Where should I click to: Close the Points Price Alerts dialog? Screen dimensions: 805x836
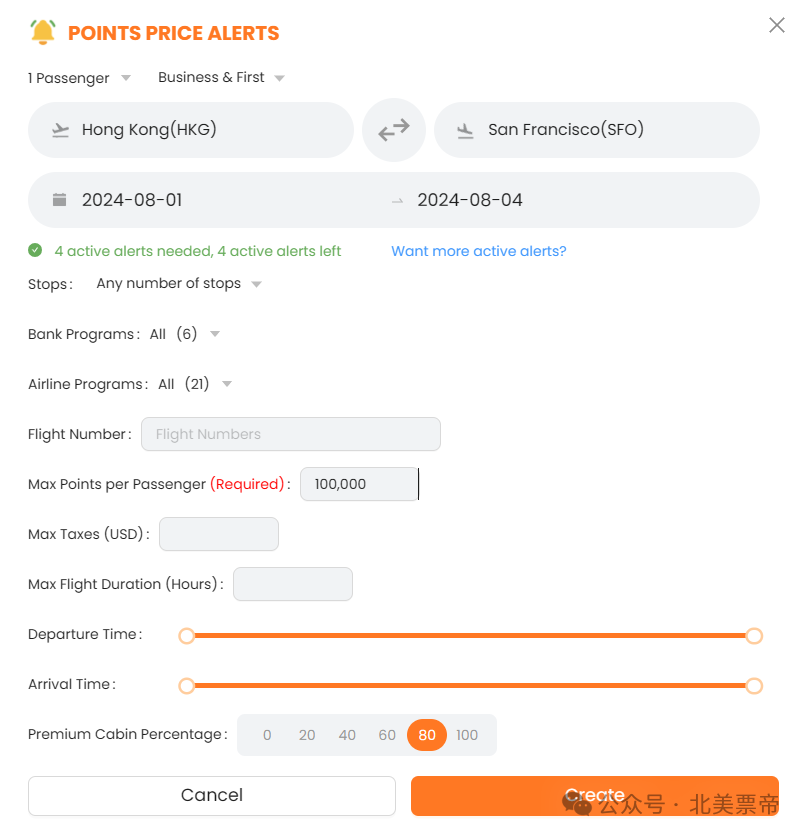tap(776, 25)
